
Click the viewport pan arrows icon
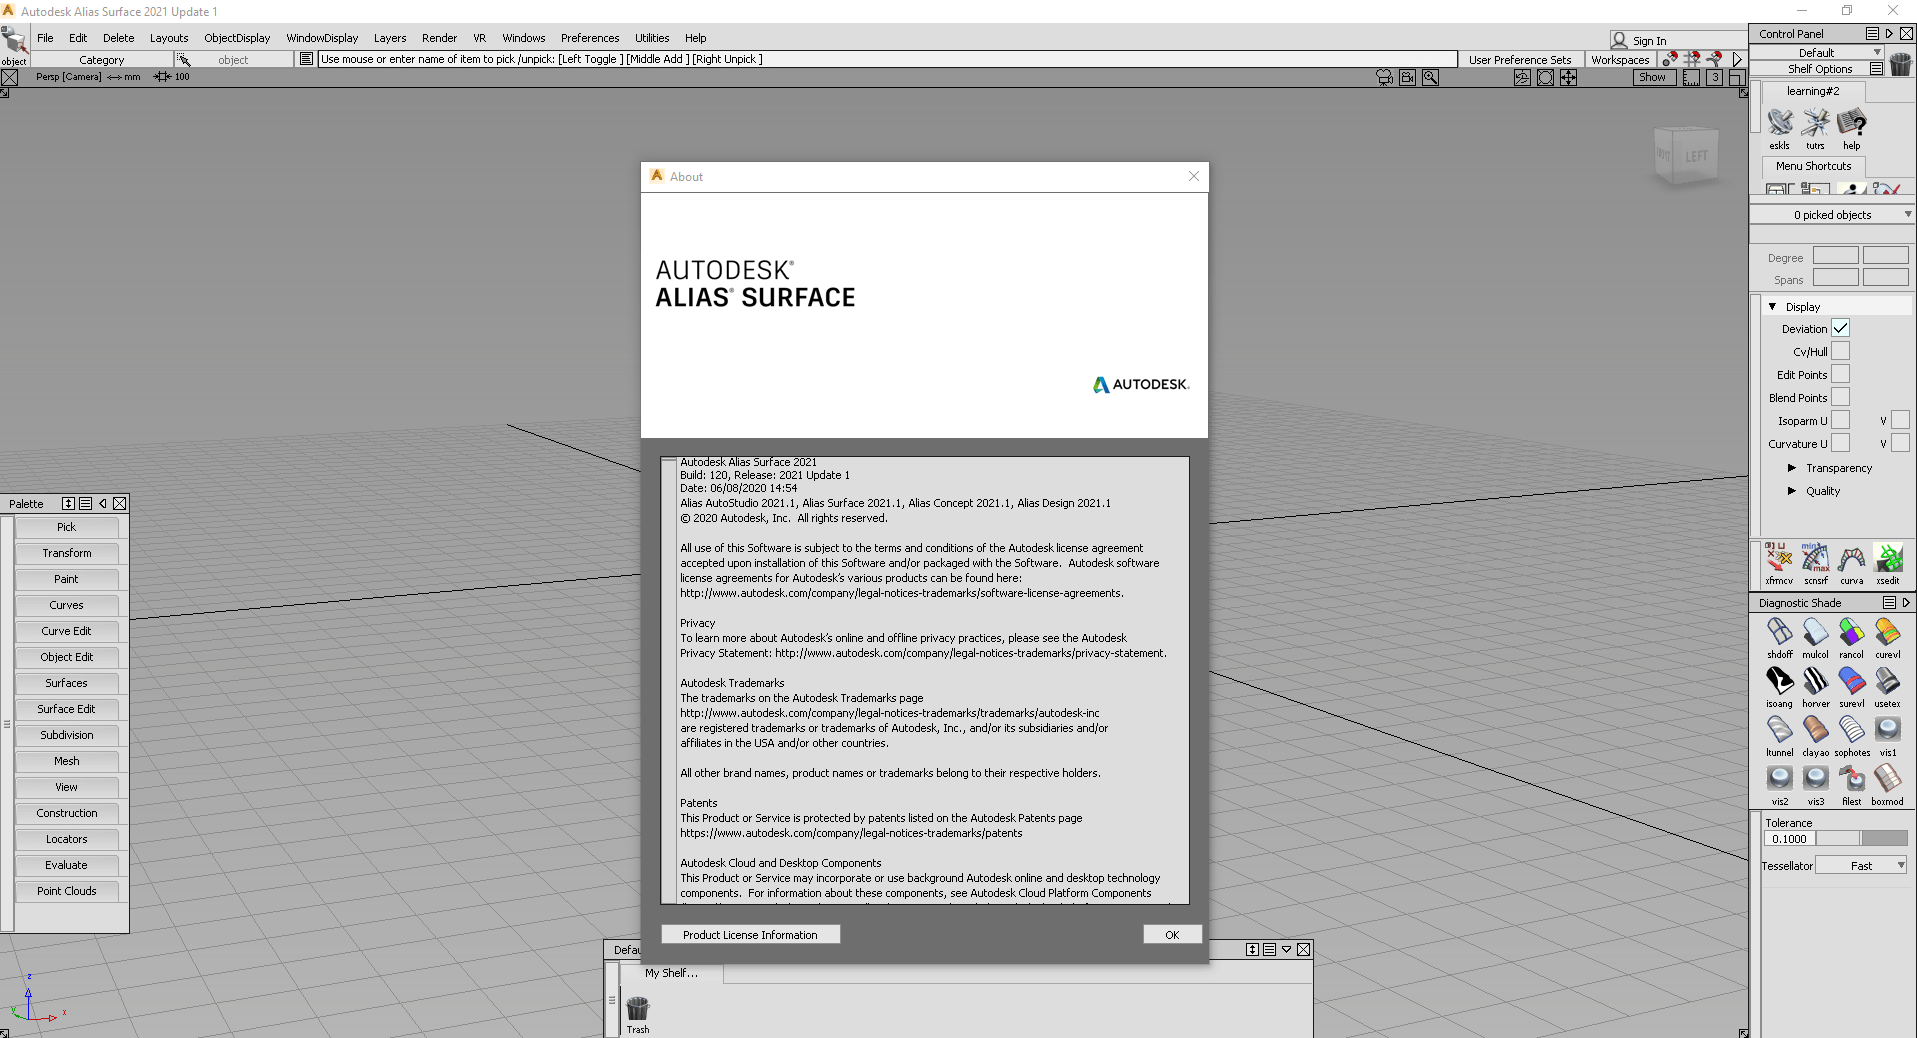point(1568,77)
